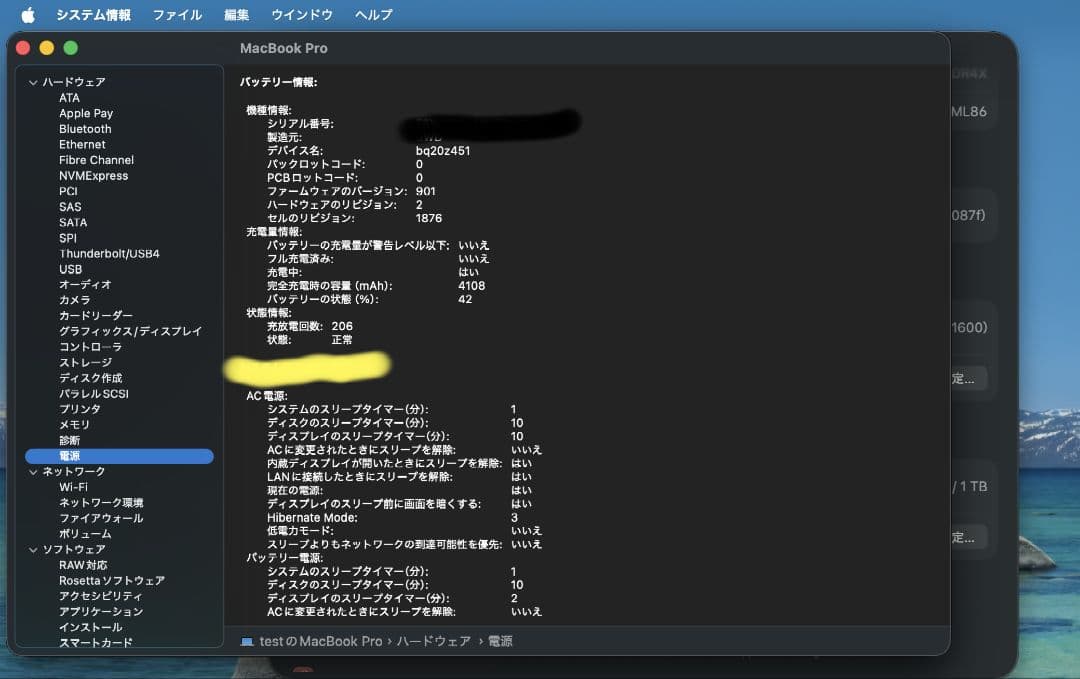Select メモリ in the sidebar
This screenshot has height=679, width=1080.
point(74,424)
